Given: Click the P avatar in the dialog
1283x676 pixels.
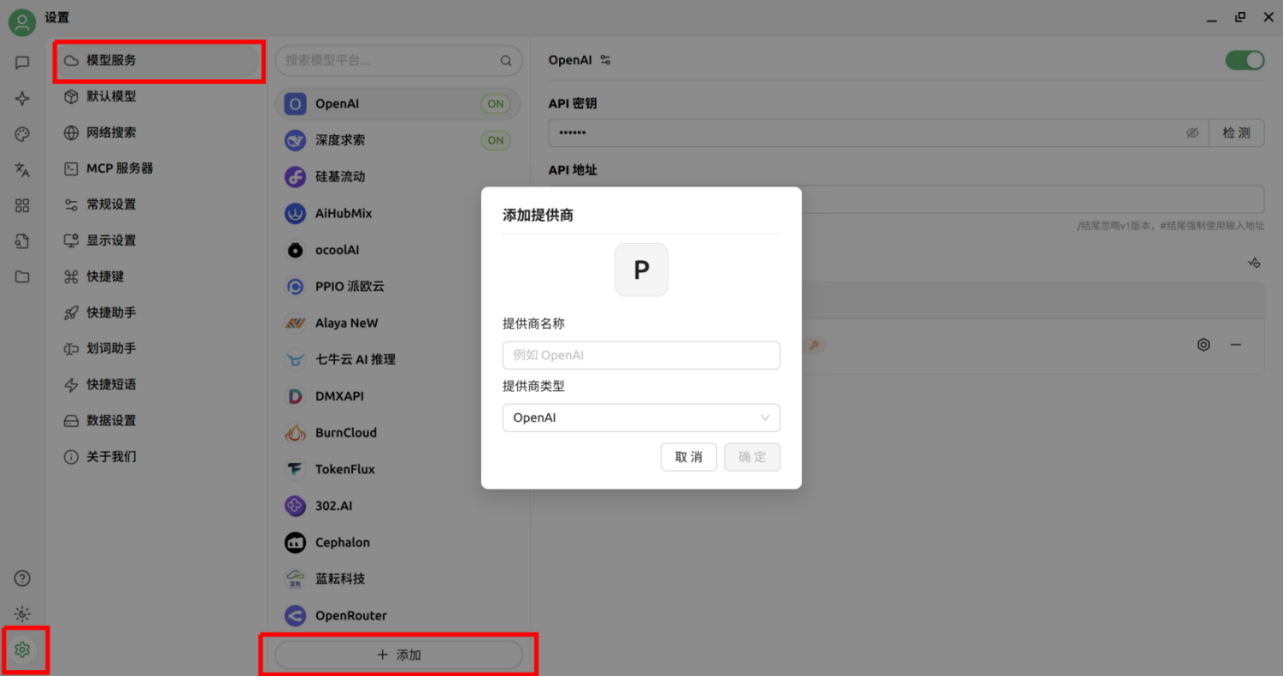Looking at the screenshot, I should 641,270.
